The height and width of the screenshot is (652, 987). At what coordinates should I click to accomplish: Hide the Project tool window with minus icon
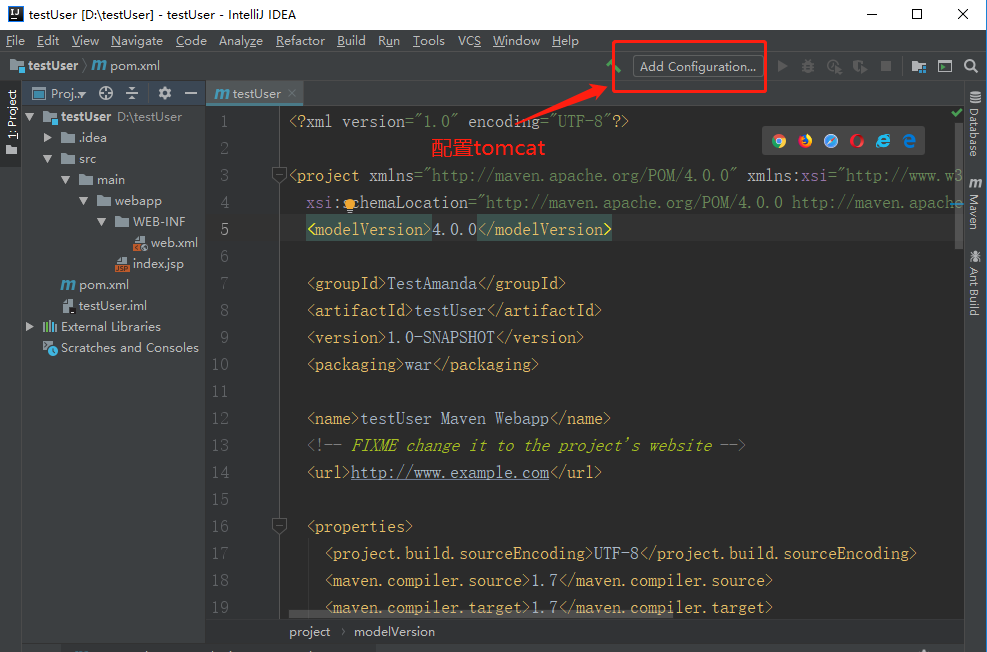pos(191,93)
